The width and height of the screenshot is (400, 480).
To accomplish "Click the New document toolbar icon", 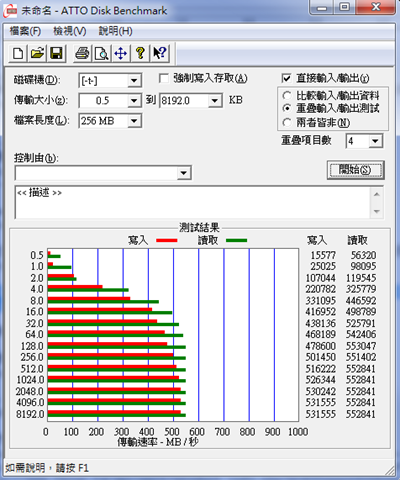I will click(18, 53).
